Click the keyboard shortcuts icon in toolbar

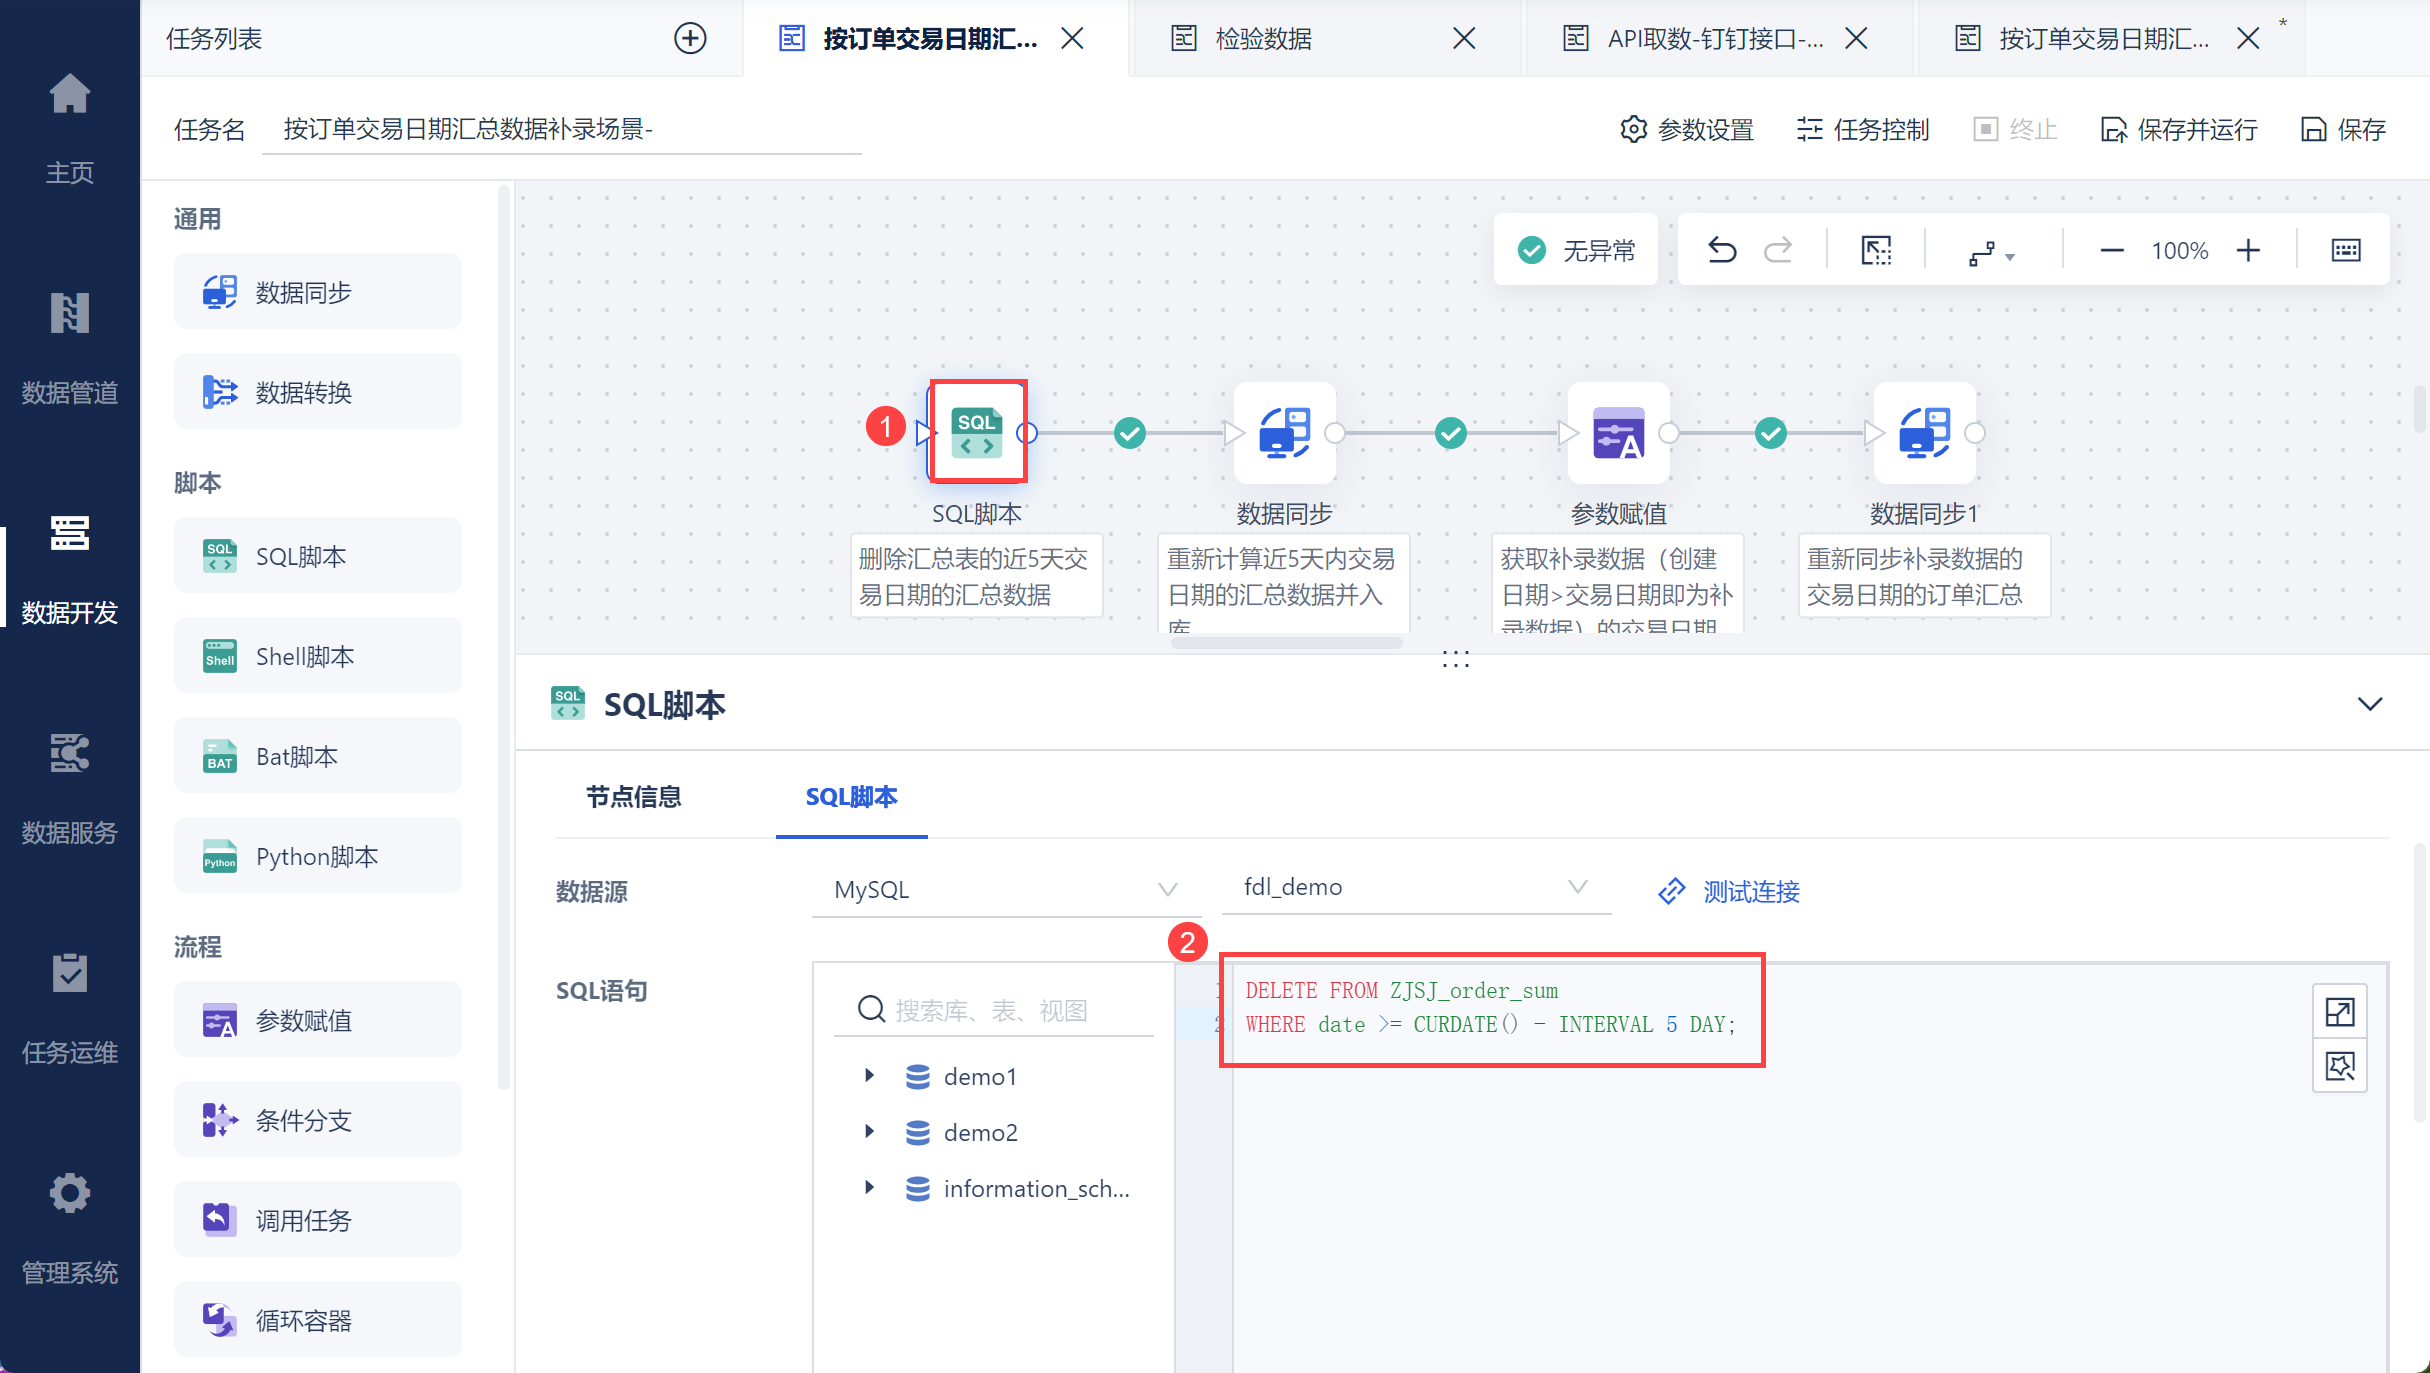coord(2345,250)
